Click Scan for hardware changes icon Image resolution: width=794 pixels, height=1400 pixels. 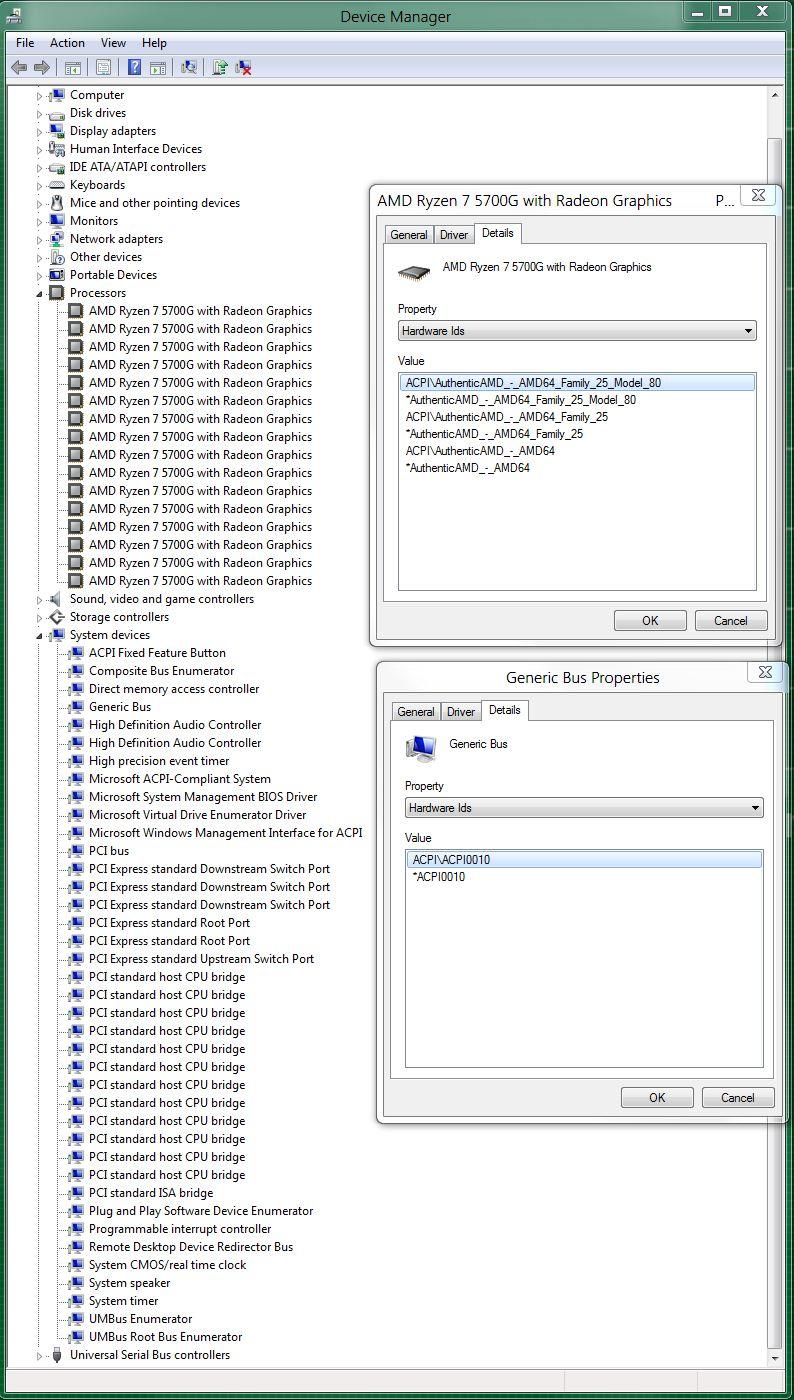coord(188,67)
